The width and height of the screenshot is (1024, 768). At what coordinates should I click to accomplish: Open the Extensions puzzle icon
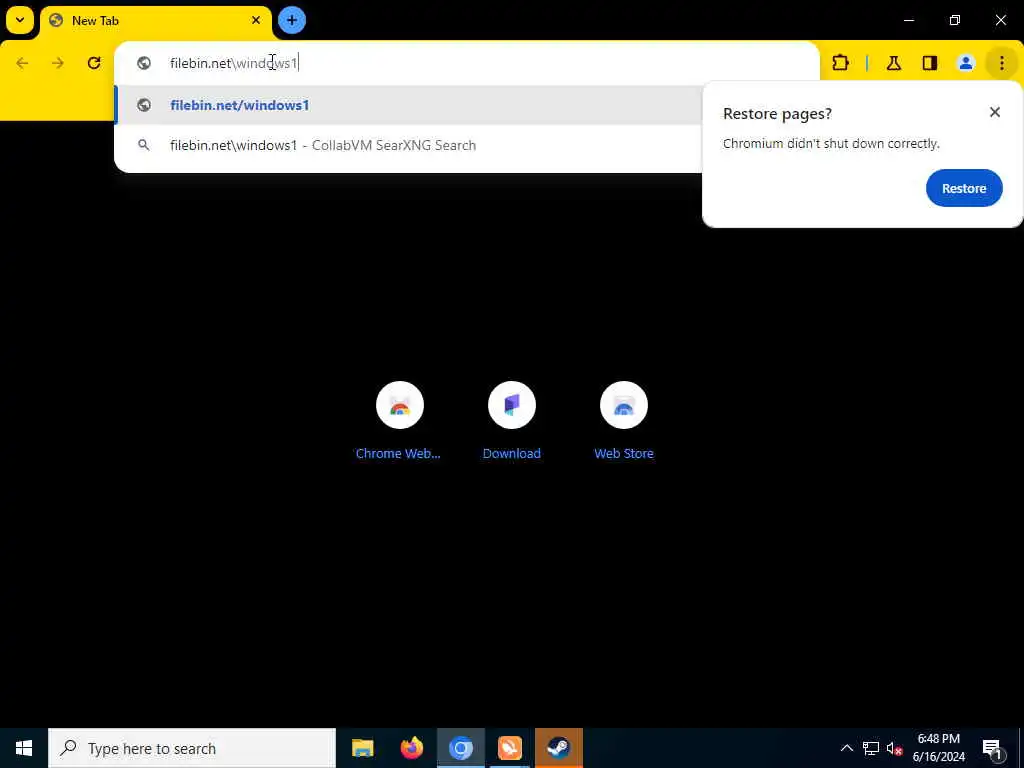840,63
